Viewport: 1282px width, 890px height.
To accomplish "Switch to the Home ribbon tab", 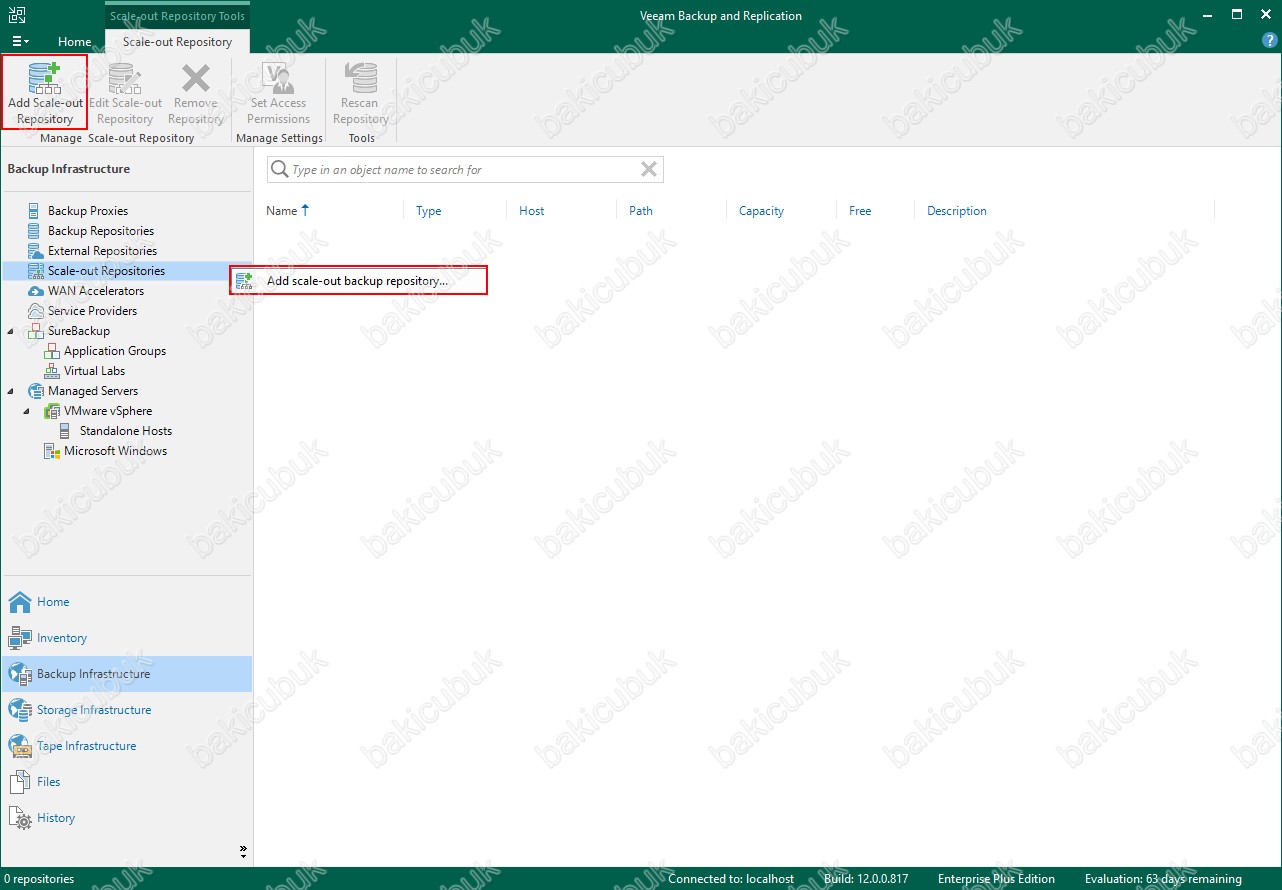I will 75,42.
